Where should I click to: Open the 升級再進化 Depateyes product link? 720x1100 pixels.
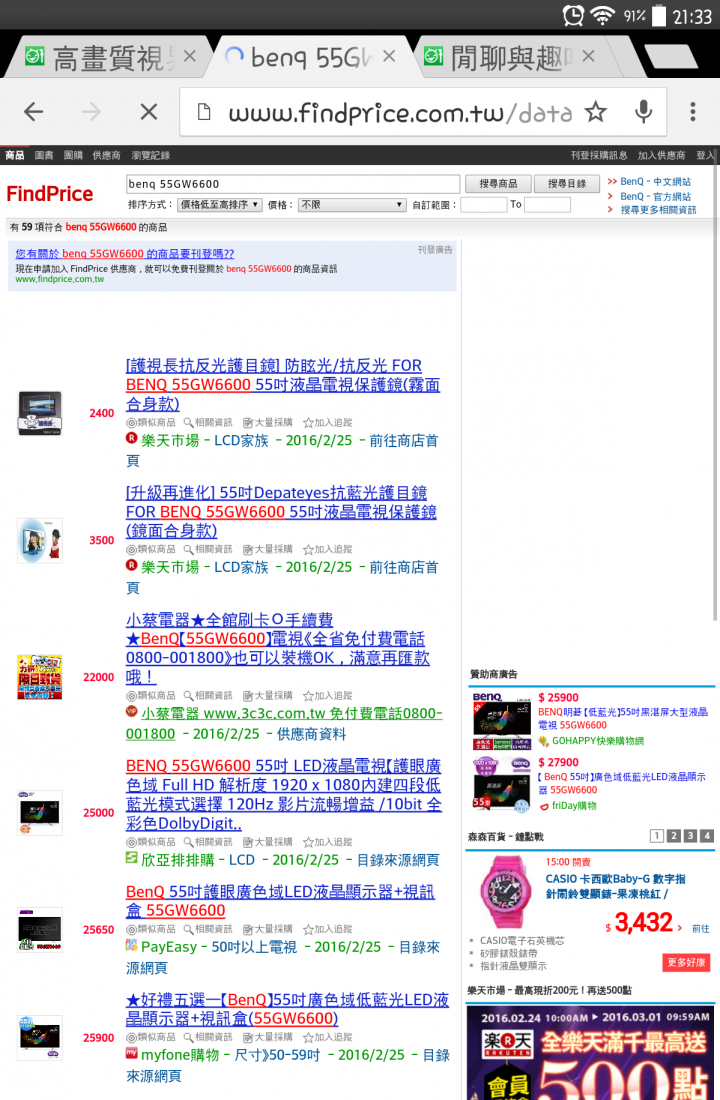[x=281, y=511]
